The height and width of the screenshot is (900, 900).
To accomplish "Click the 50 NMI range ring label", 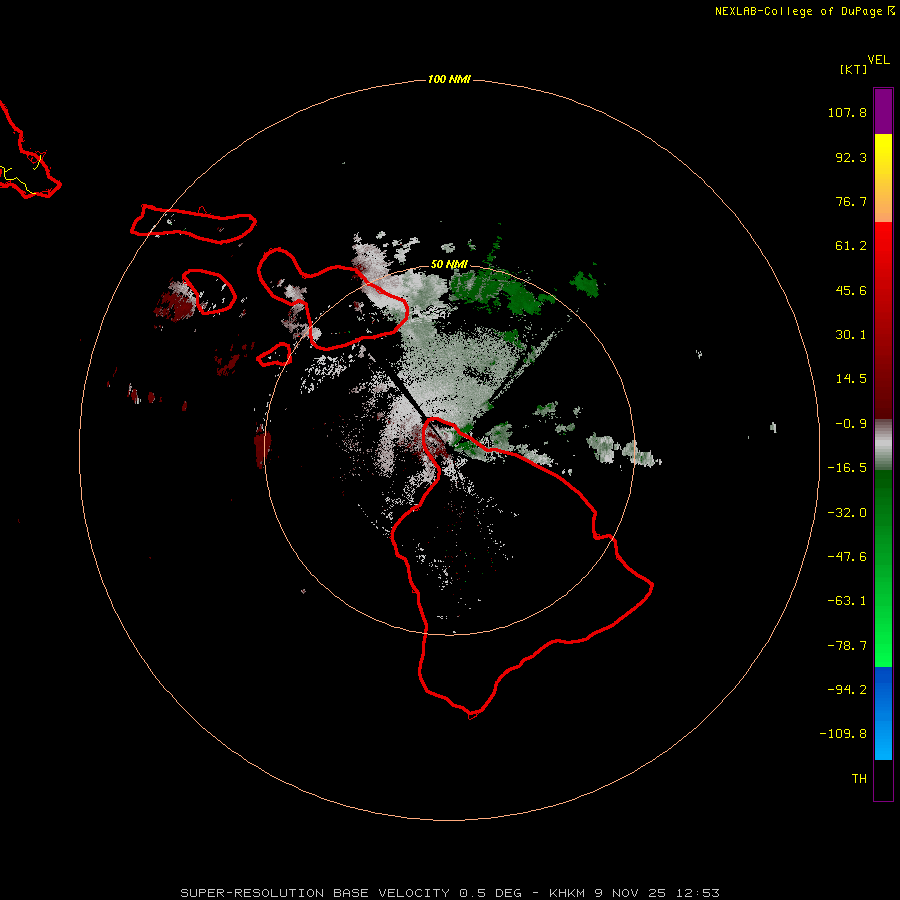I will [x=449, y=265].
